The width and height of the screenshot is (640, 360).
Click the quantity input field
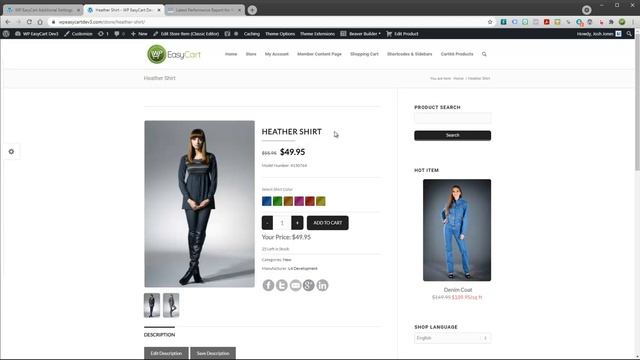[282, 223]
